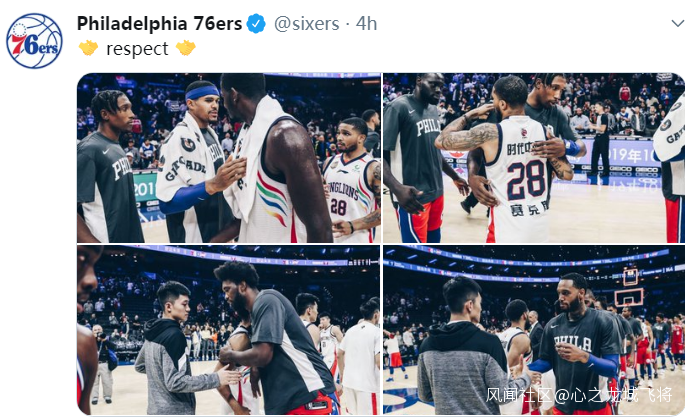Click the tattooed arm around number 28
This screenshot has width=685, height=418.
[467, 136]
